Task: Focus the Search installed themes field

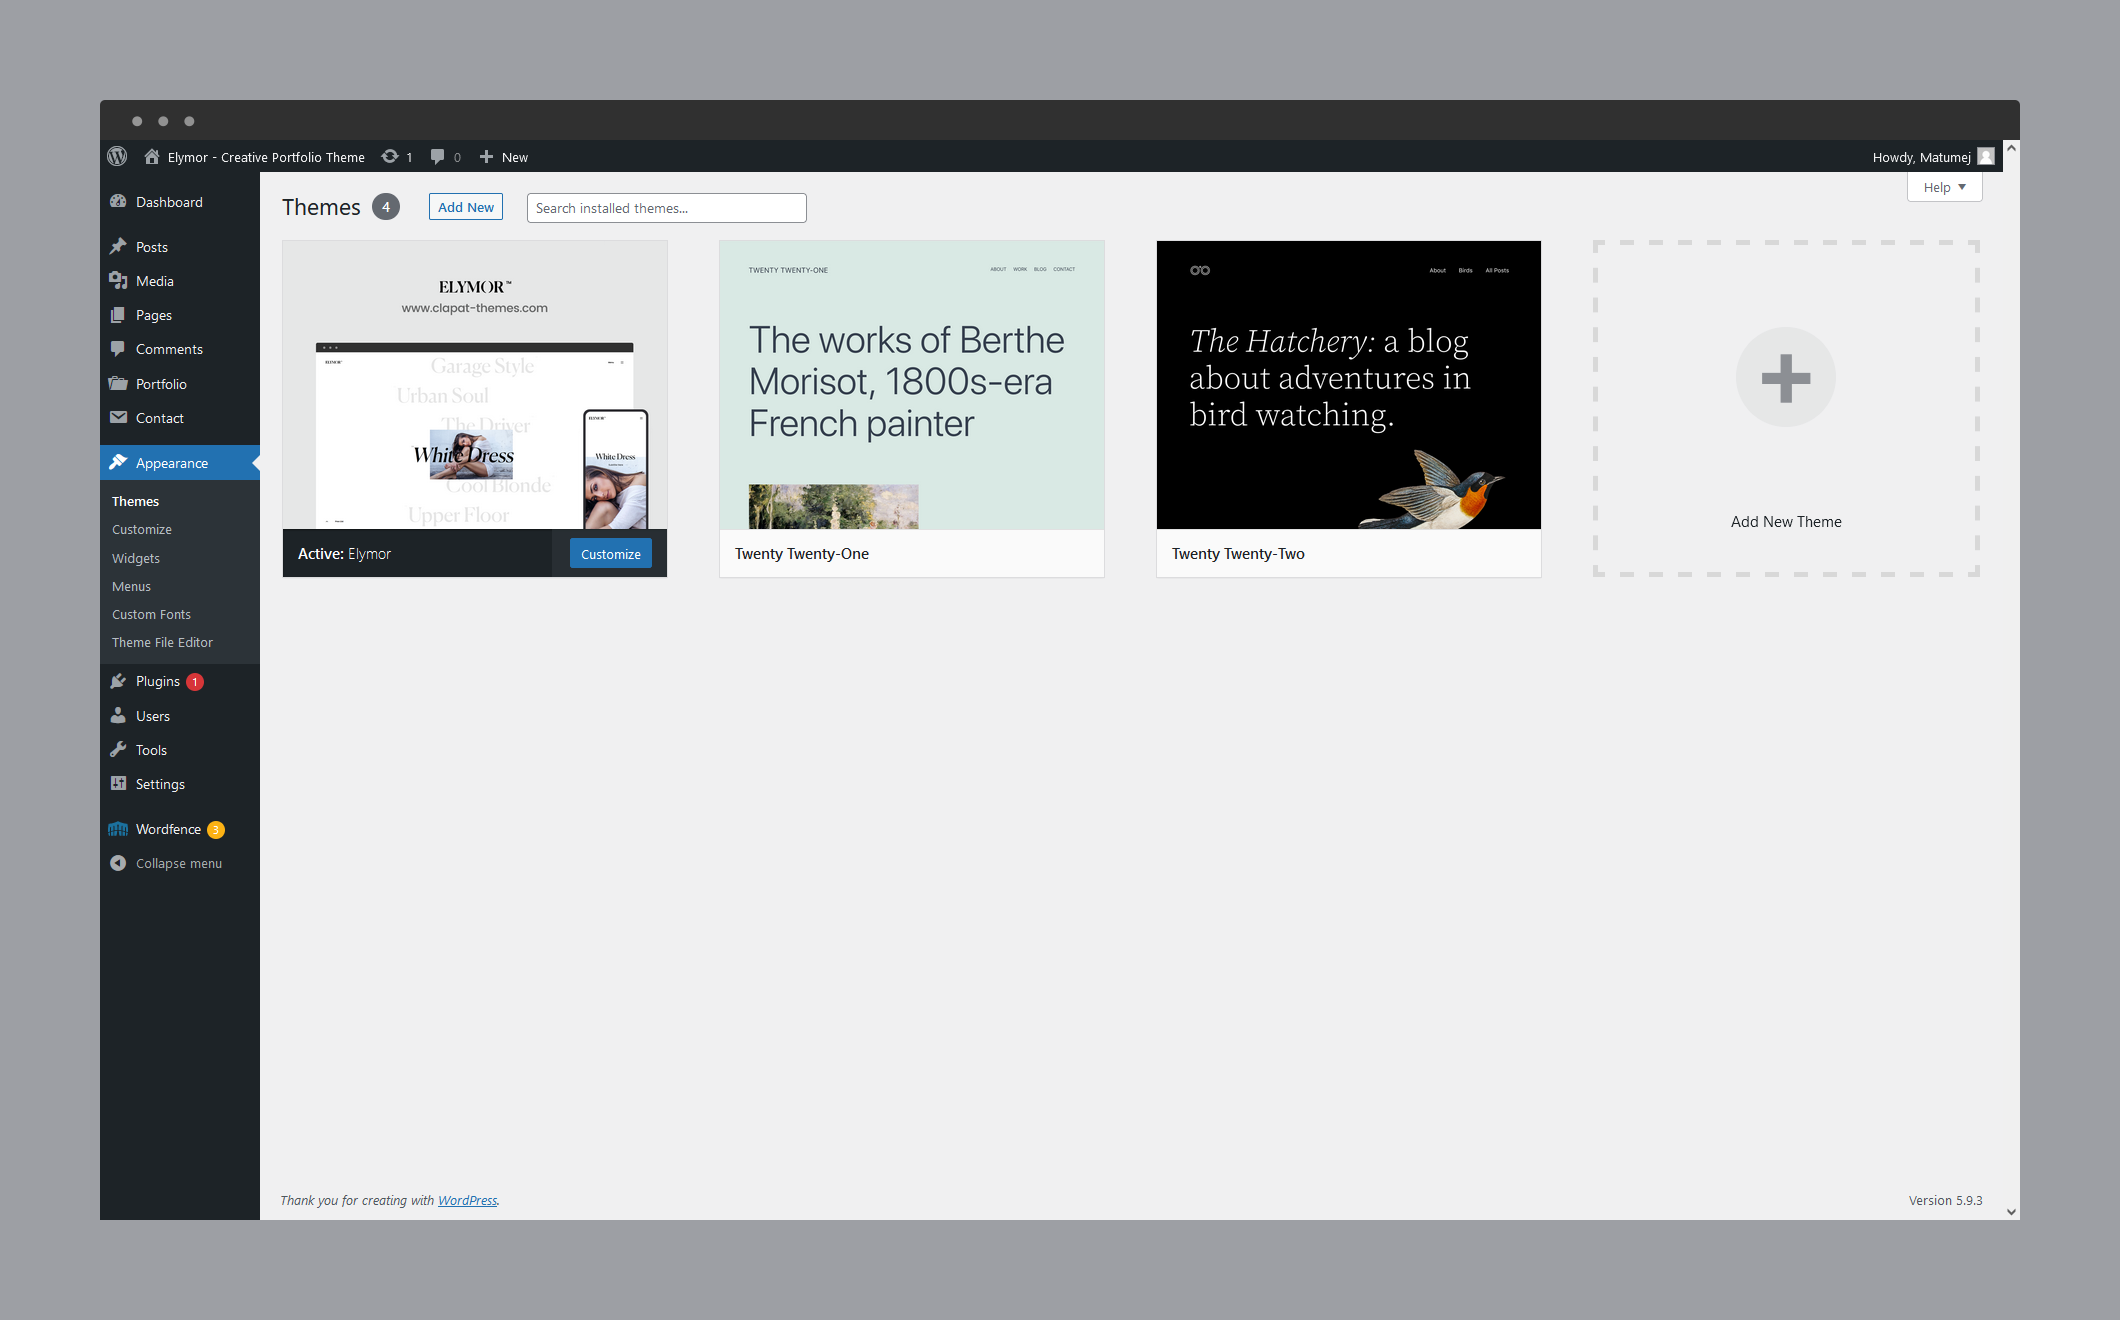Action: pyautogui.click(x=667, y=207)
